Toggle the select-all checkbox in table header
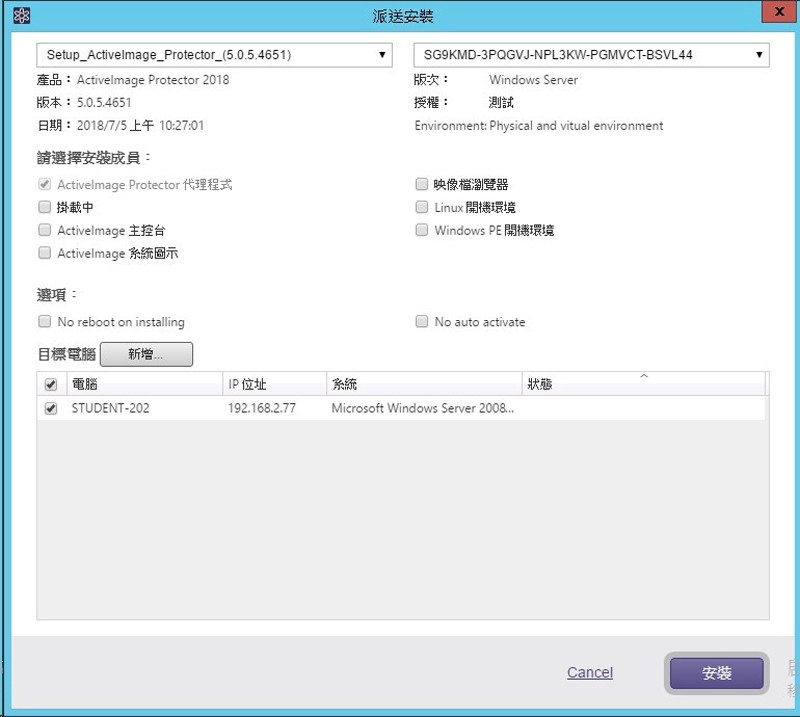This screenshot has height=717, width=800. click(51, 384)
